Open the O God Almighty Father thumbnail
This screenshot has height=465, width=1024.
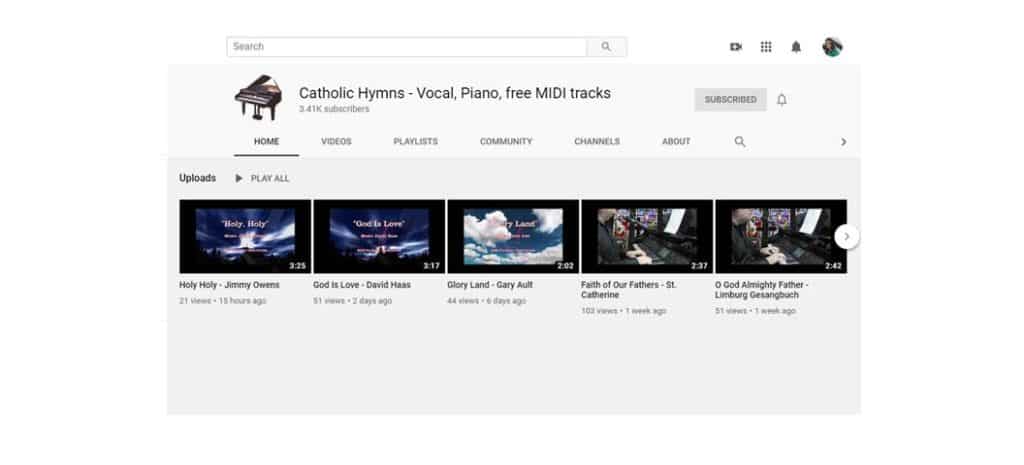781,236
